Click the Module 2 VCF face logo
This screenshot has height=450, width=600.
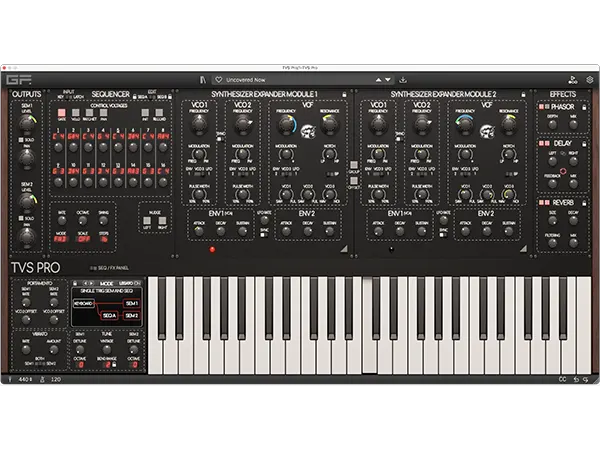pyautogui.click(x=487, y=131)
